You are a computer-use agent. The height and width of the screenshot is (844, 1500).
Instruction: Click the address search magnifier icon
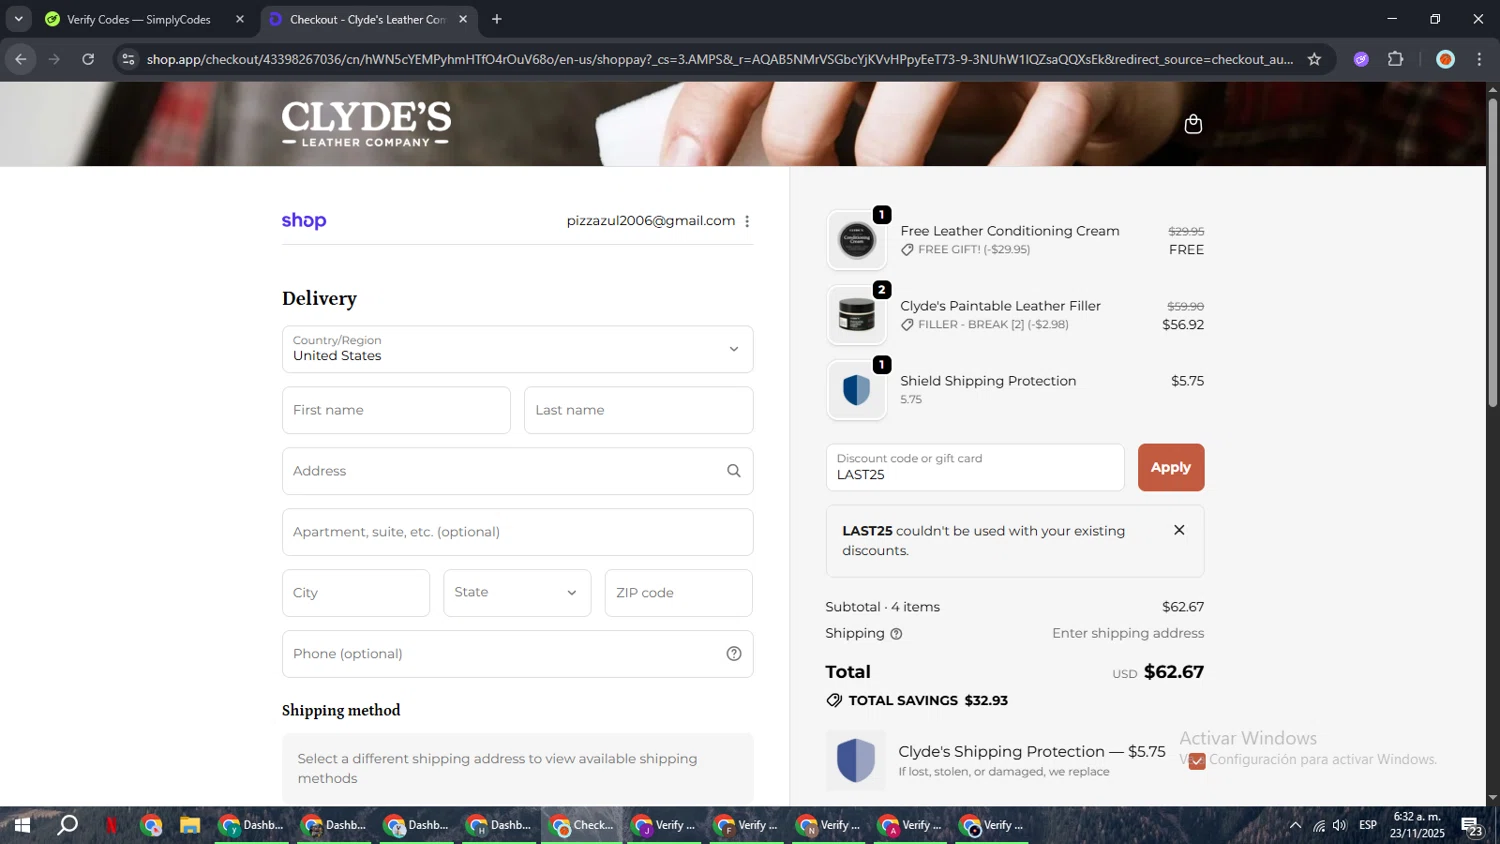click(x=734, y=471)
